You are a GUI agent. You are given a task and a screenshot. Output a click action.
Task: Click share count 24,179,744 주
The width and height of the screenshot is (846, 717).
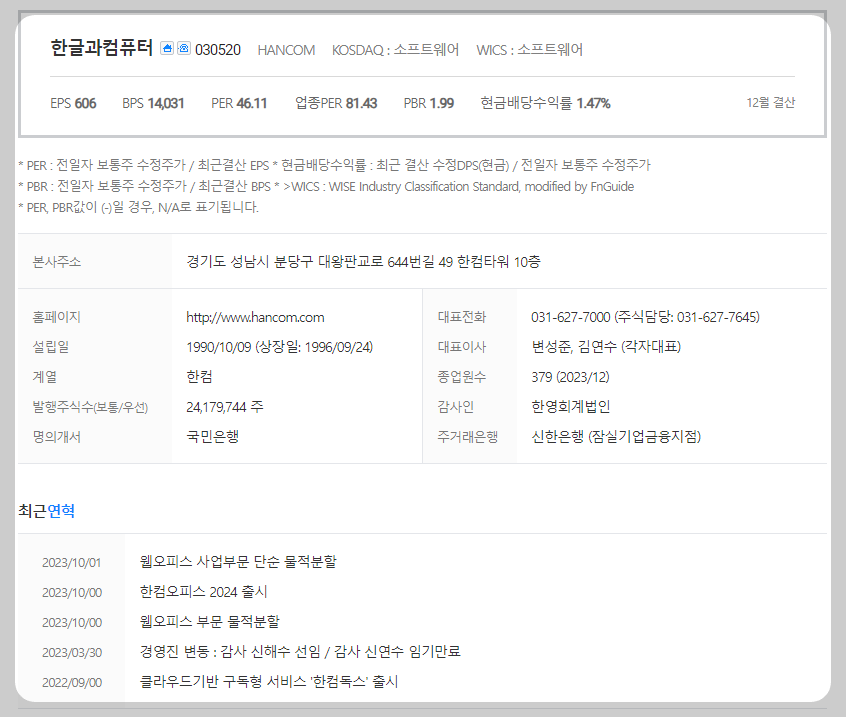pos(225,407)
